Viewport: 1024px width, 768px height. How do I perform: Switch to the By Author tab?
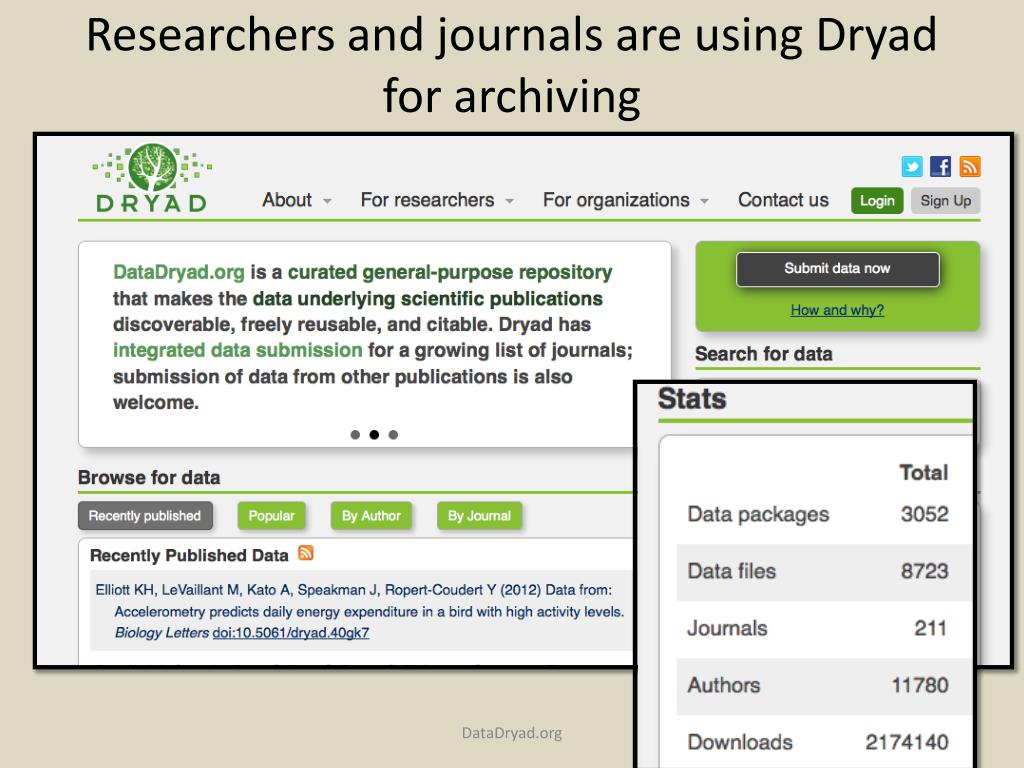click(x=371, y=516)
